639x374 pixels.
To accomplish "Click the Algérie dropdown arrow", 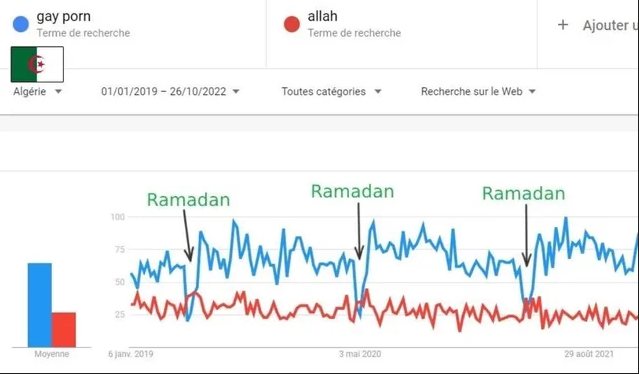I will [x=58, y=92].
